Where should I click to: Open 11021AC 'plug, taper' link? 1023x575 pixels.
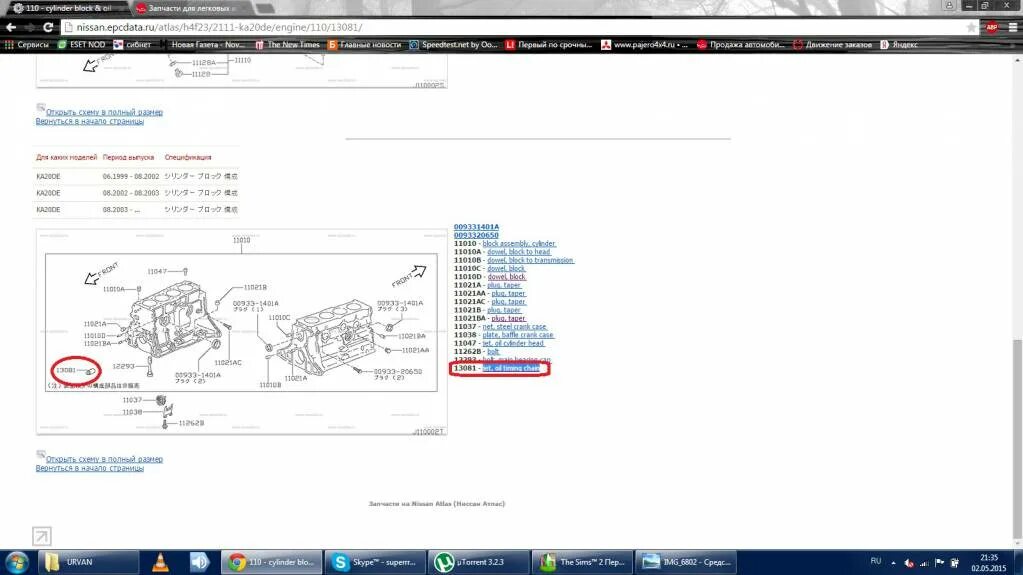[x=508, y=302]
